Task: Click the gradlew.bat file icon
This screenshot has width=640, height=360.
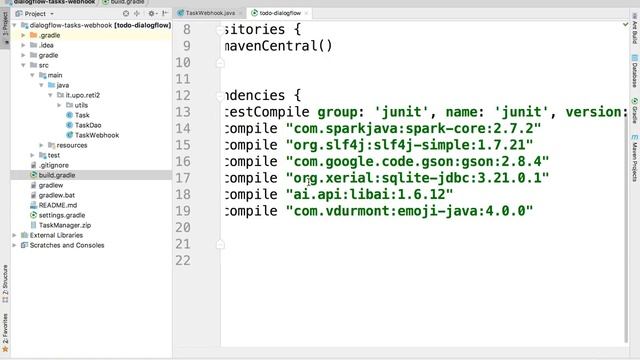Action: (x=33, y=195)
